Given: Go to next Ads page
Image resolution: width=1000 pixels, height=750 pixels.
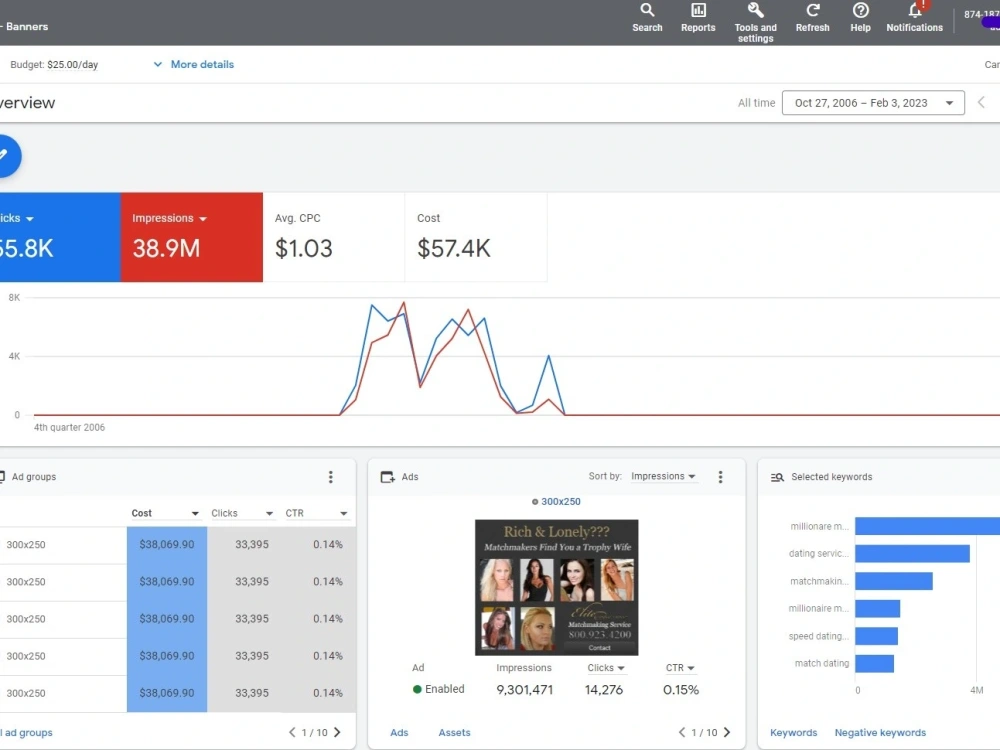Looking at the screenshot, I should tap(727, 732).
